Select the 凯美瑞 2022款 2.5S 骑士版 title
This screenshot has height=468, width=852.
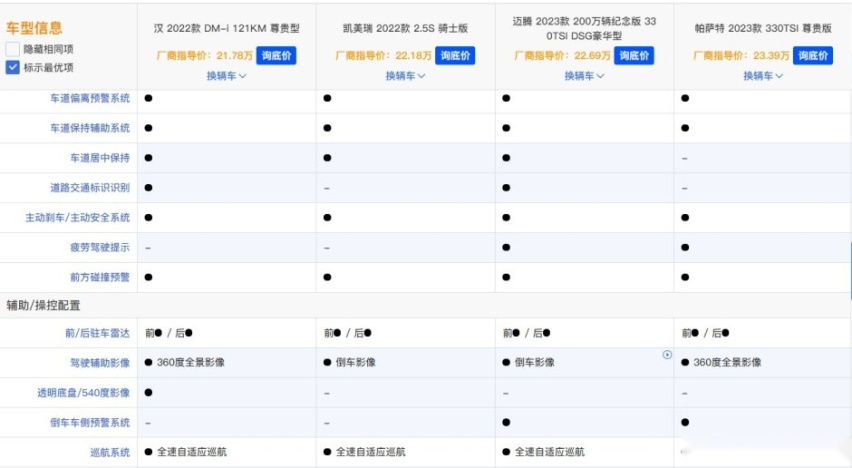(405, 28)
